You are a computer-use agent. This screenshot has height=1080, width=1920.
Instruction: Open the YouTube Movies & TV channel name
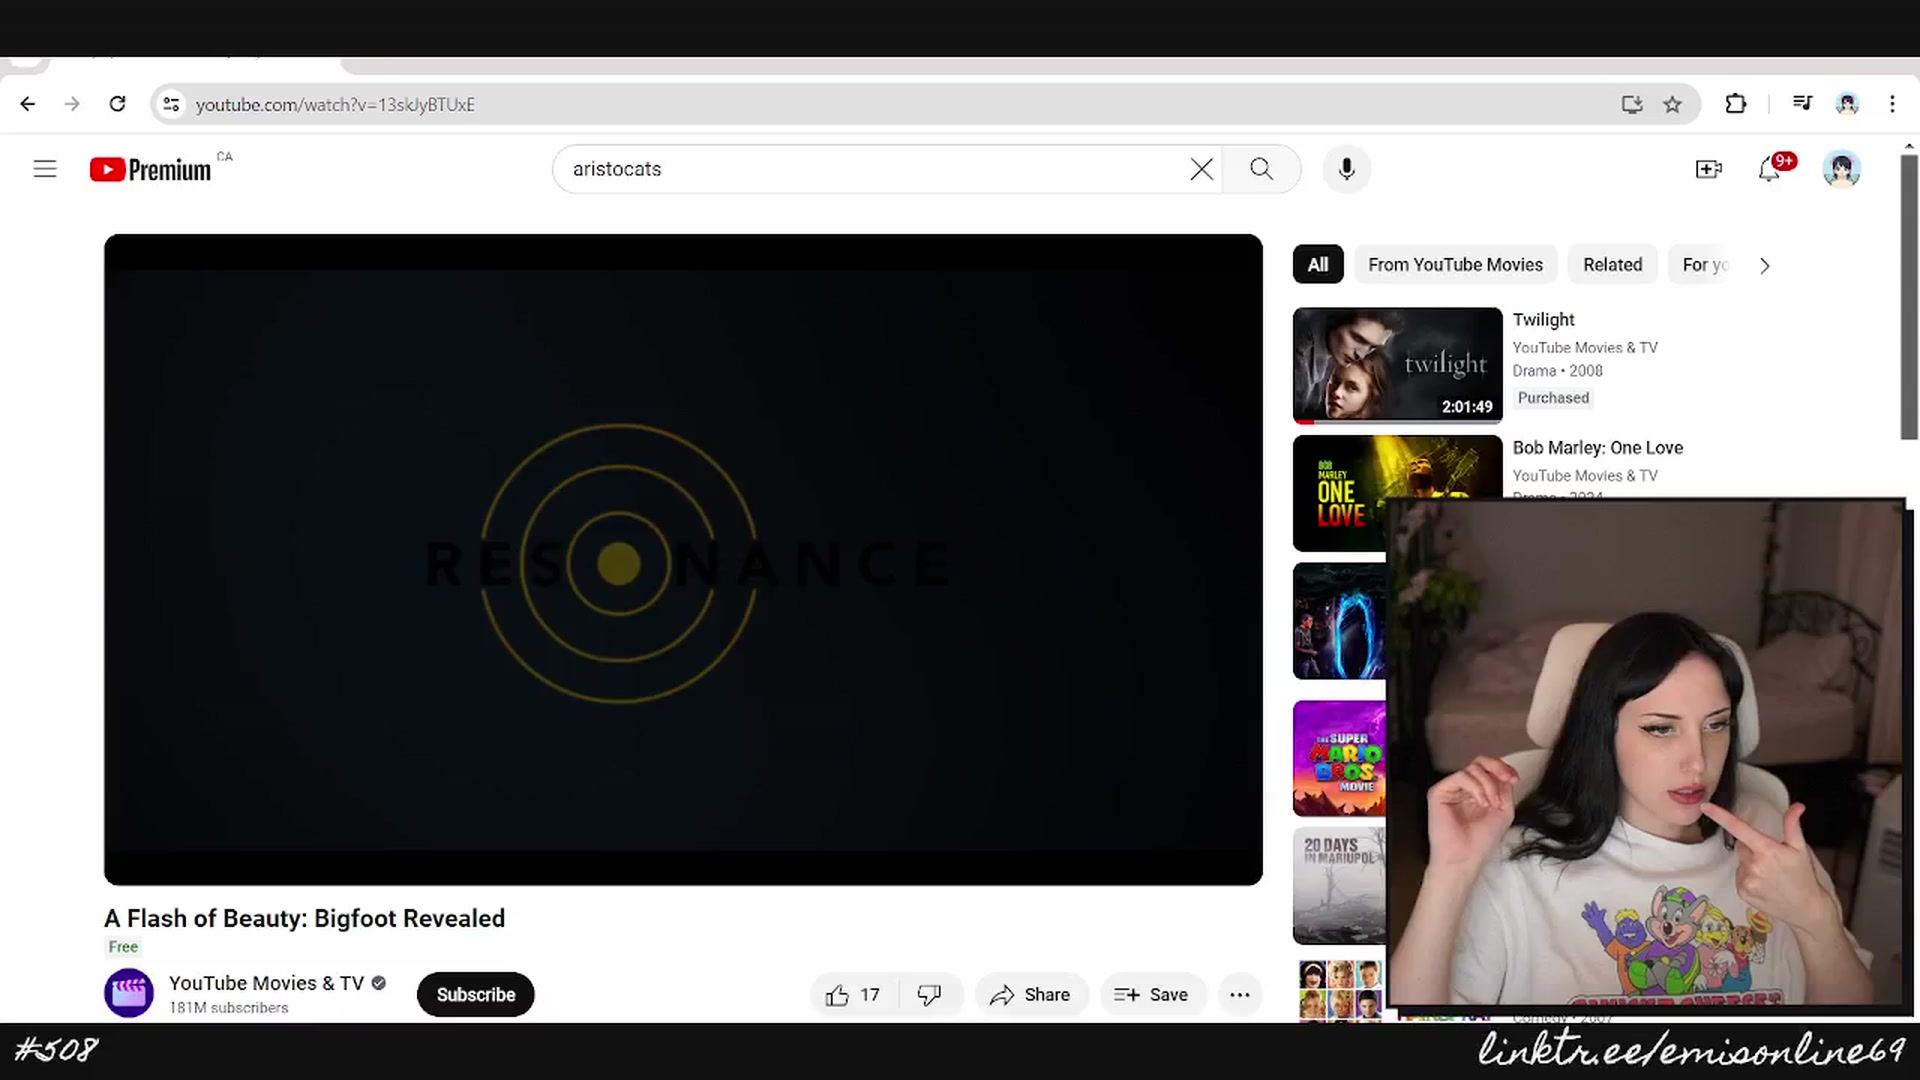(x=266, y=983)
